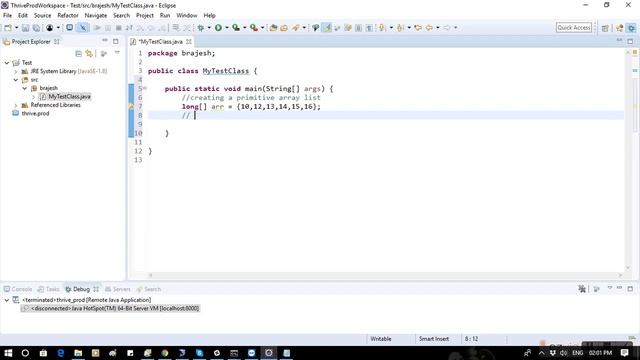
Task: Click the Save All icon in the toolbar
Action: click(36, 28)
